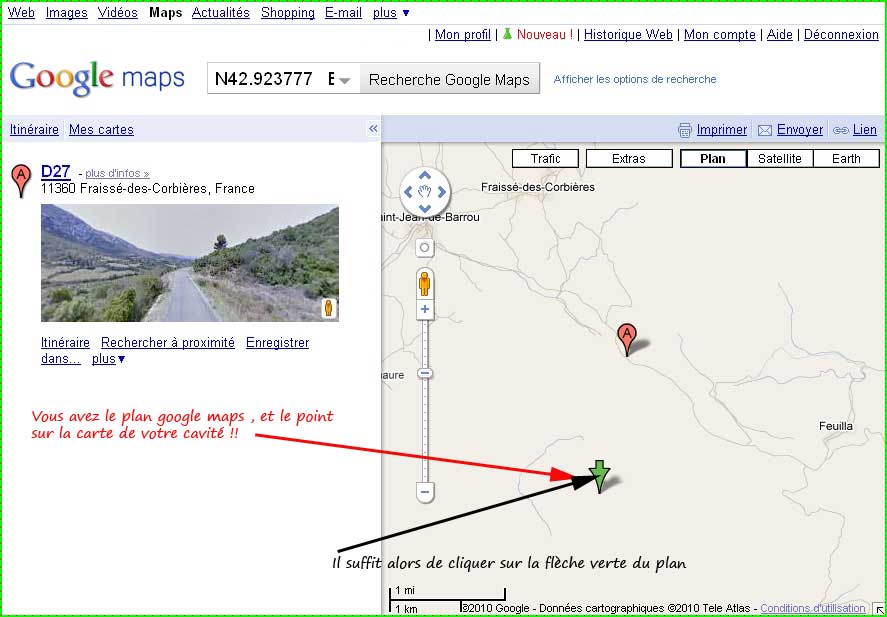Click the Imprimer link
Image resolution: width=887 pixels, height=617 pixels.
point(722,130)
